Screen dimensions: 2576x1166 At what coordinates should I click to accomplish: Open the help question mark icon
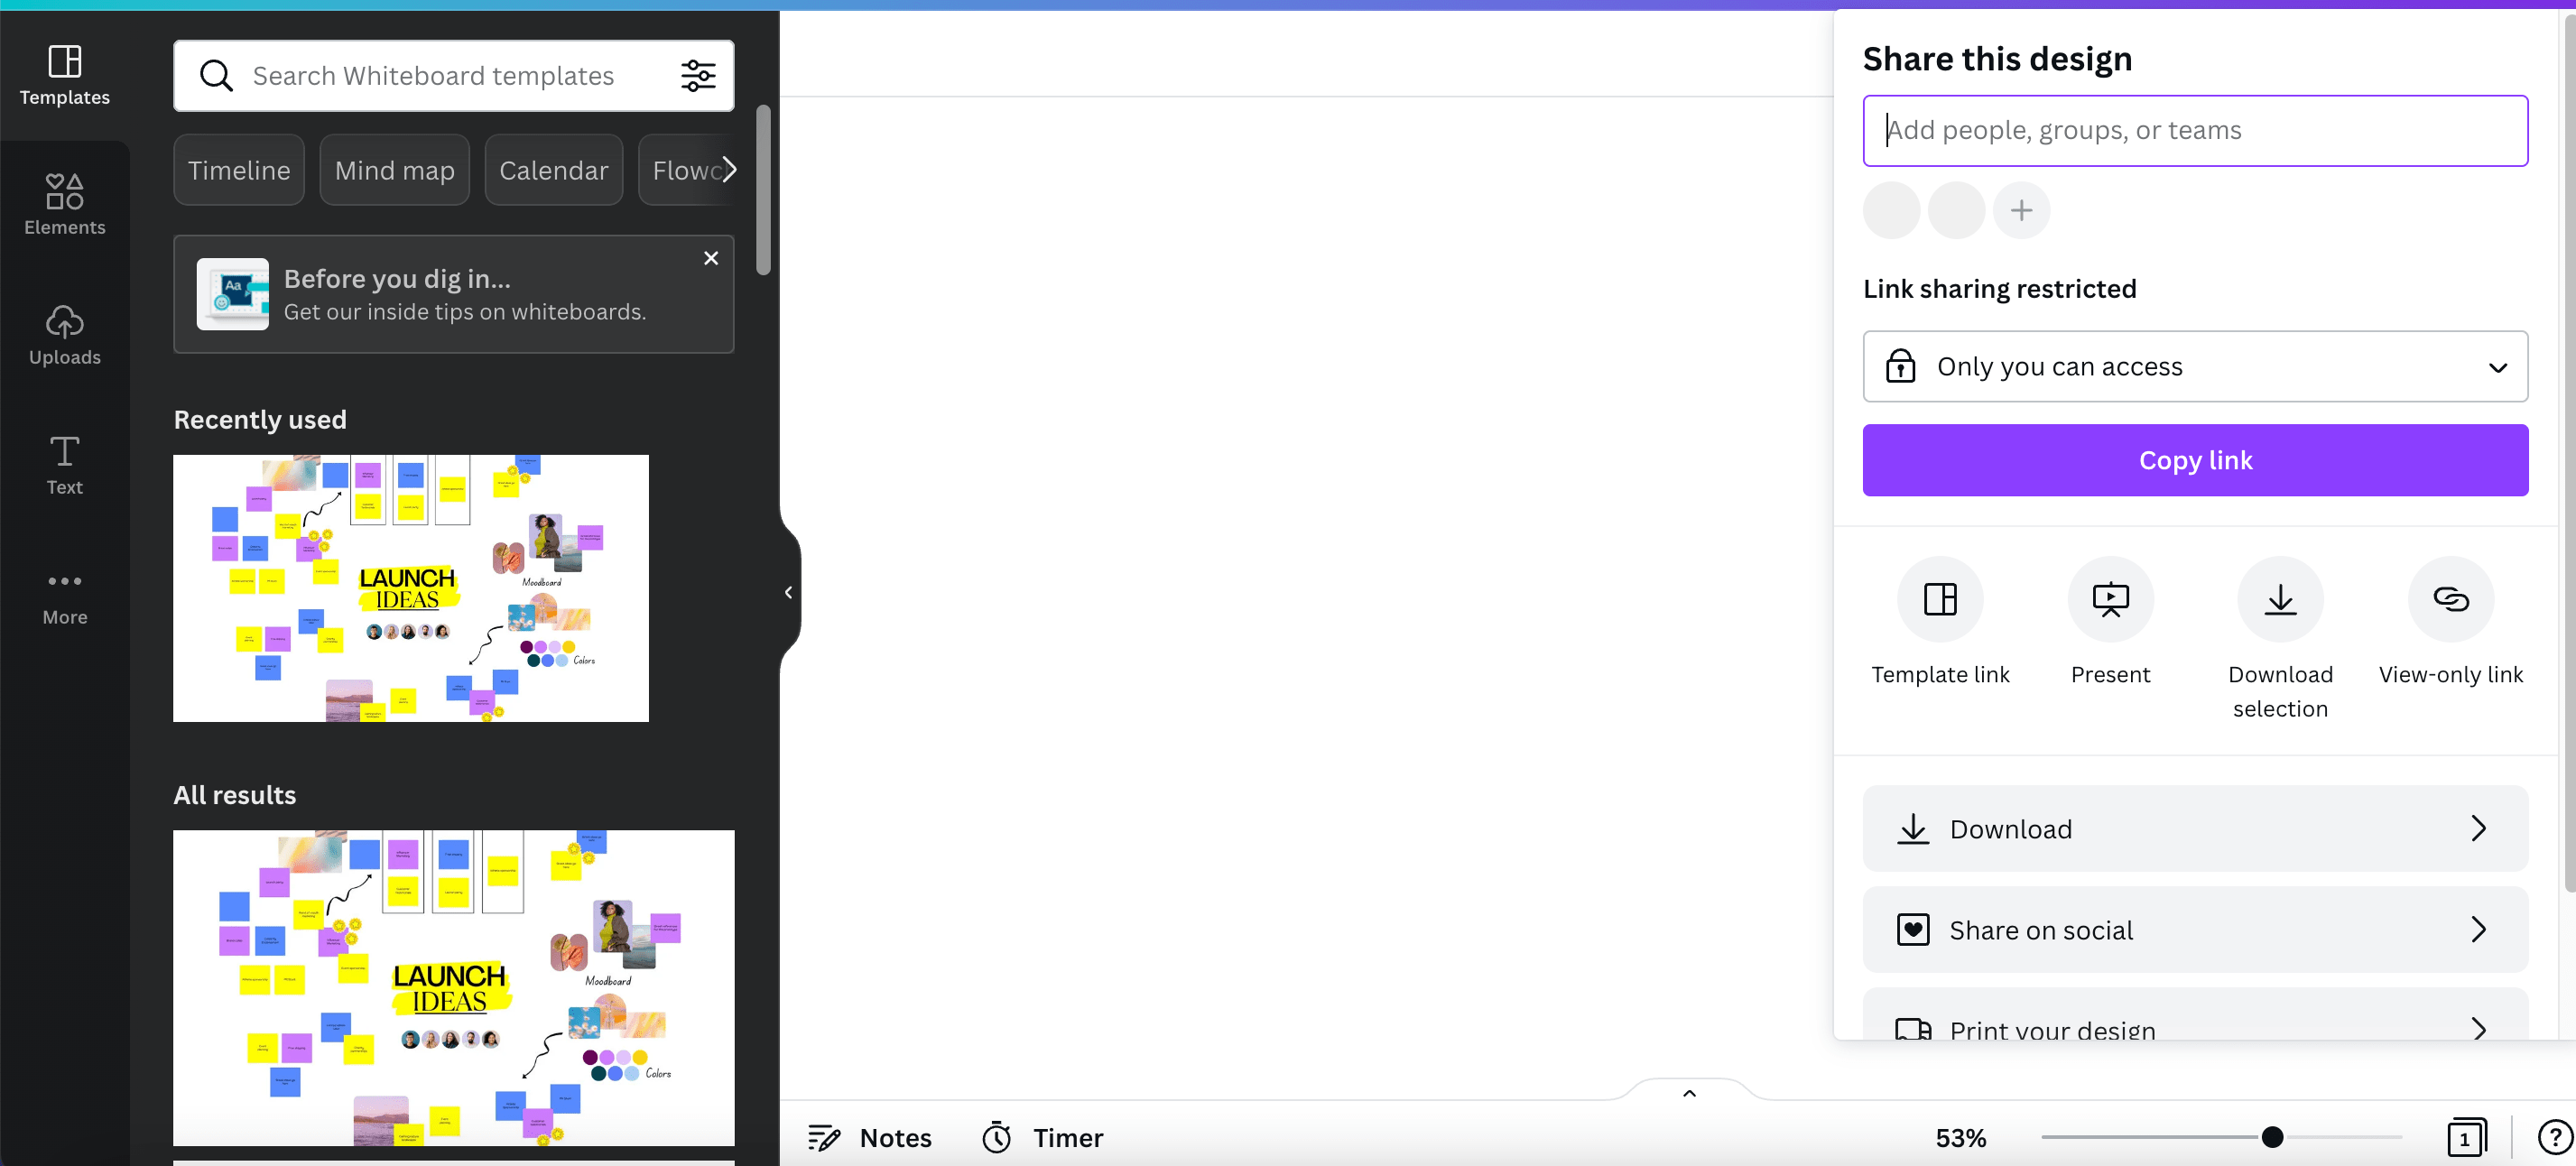[2553, 1138]
